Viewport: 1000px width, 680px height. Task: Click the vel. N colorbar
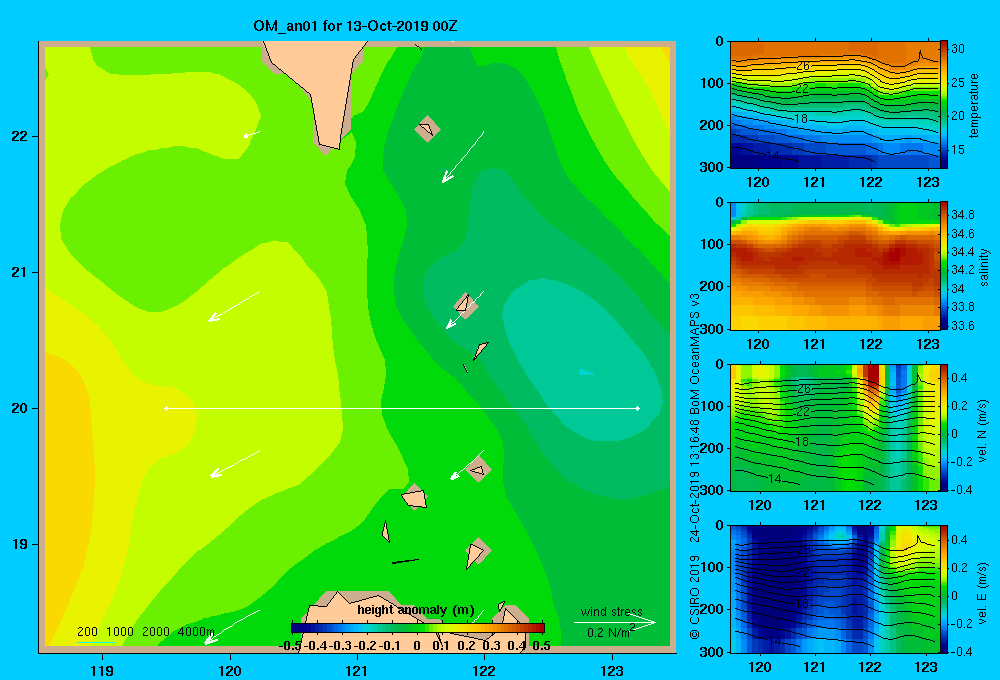(943, 427)
